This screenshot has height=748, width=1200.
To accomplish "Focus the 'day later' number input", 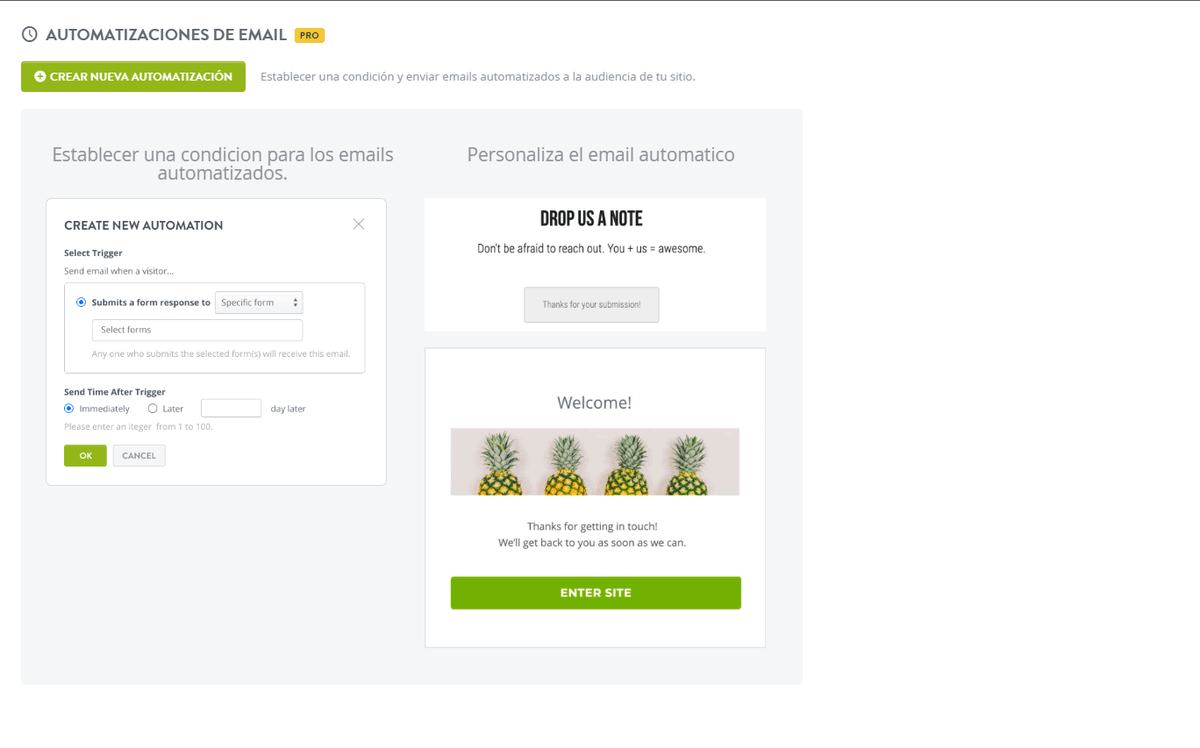I will 231,408.
